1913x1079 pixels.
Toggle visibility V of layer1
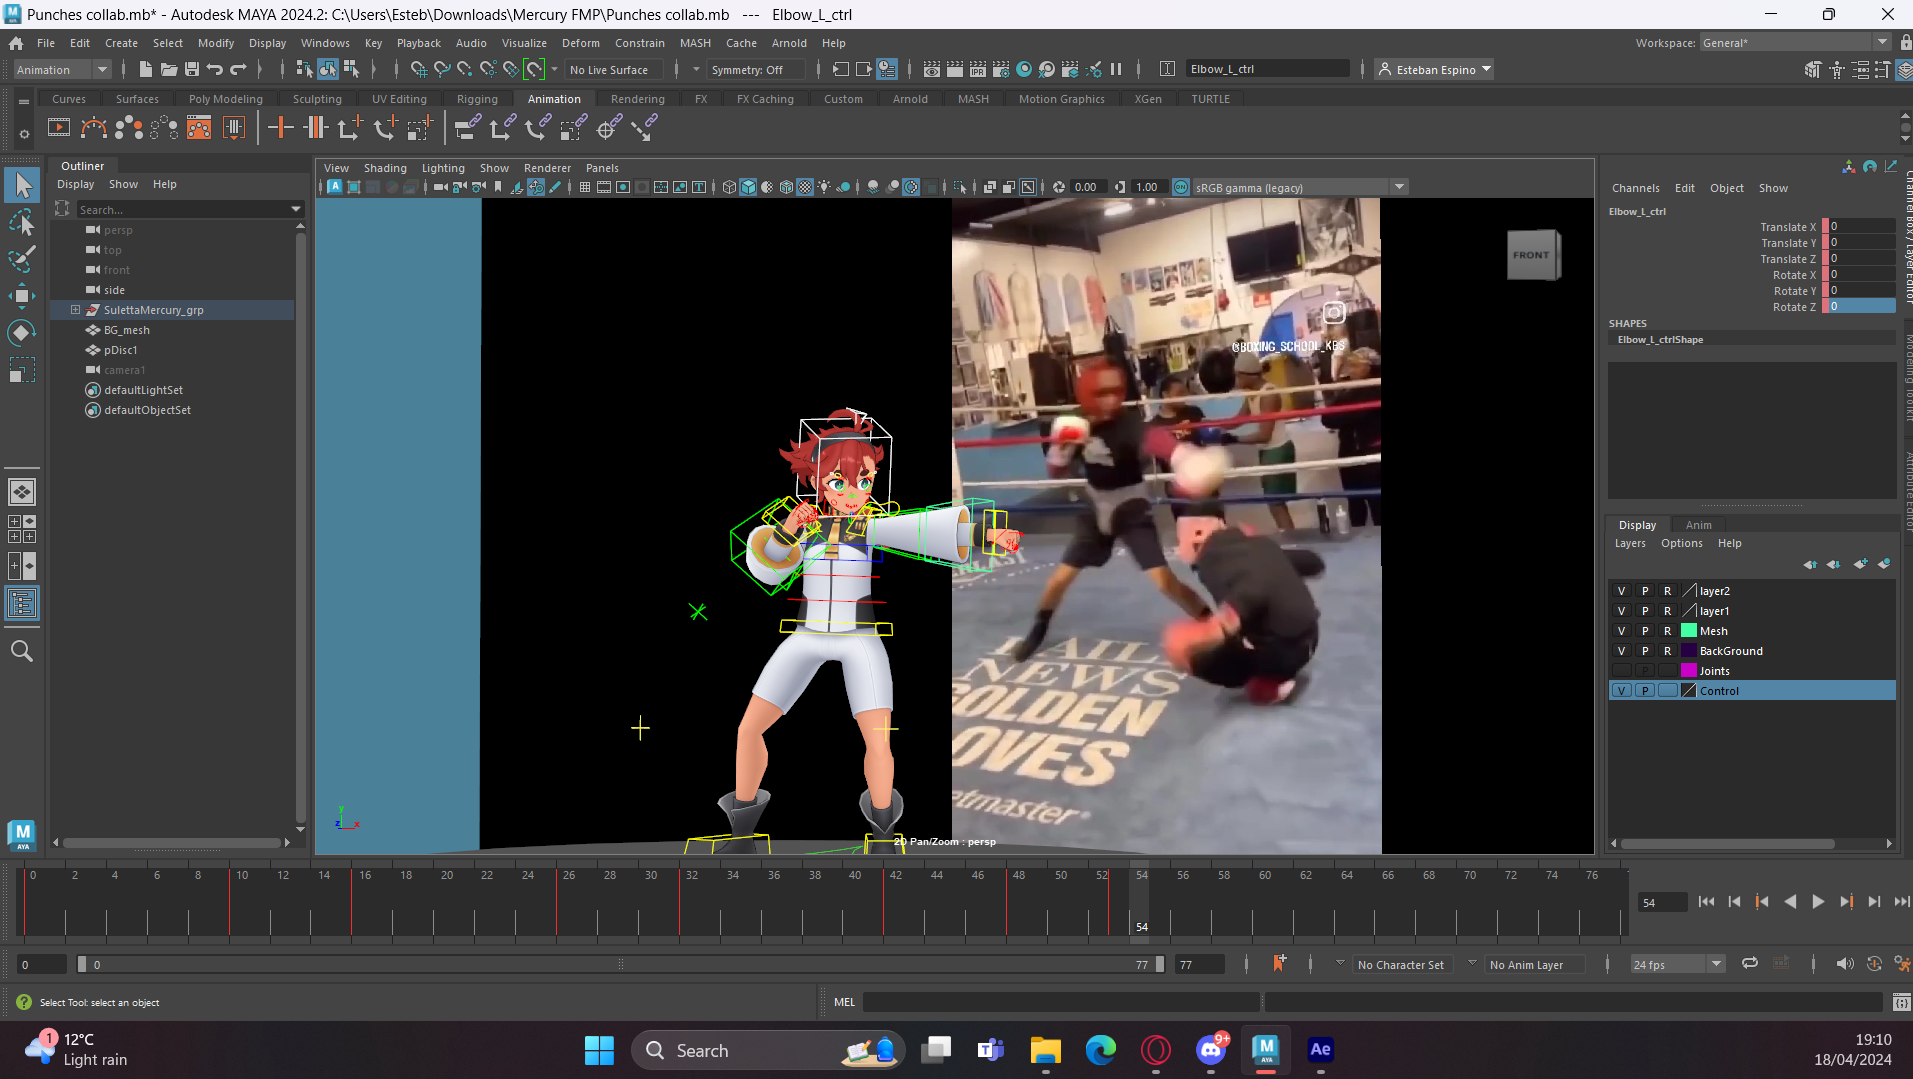pos(1621,611)
